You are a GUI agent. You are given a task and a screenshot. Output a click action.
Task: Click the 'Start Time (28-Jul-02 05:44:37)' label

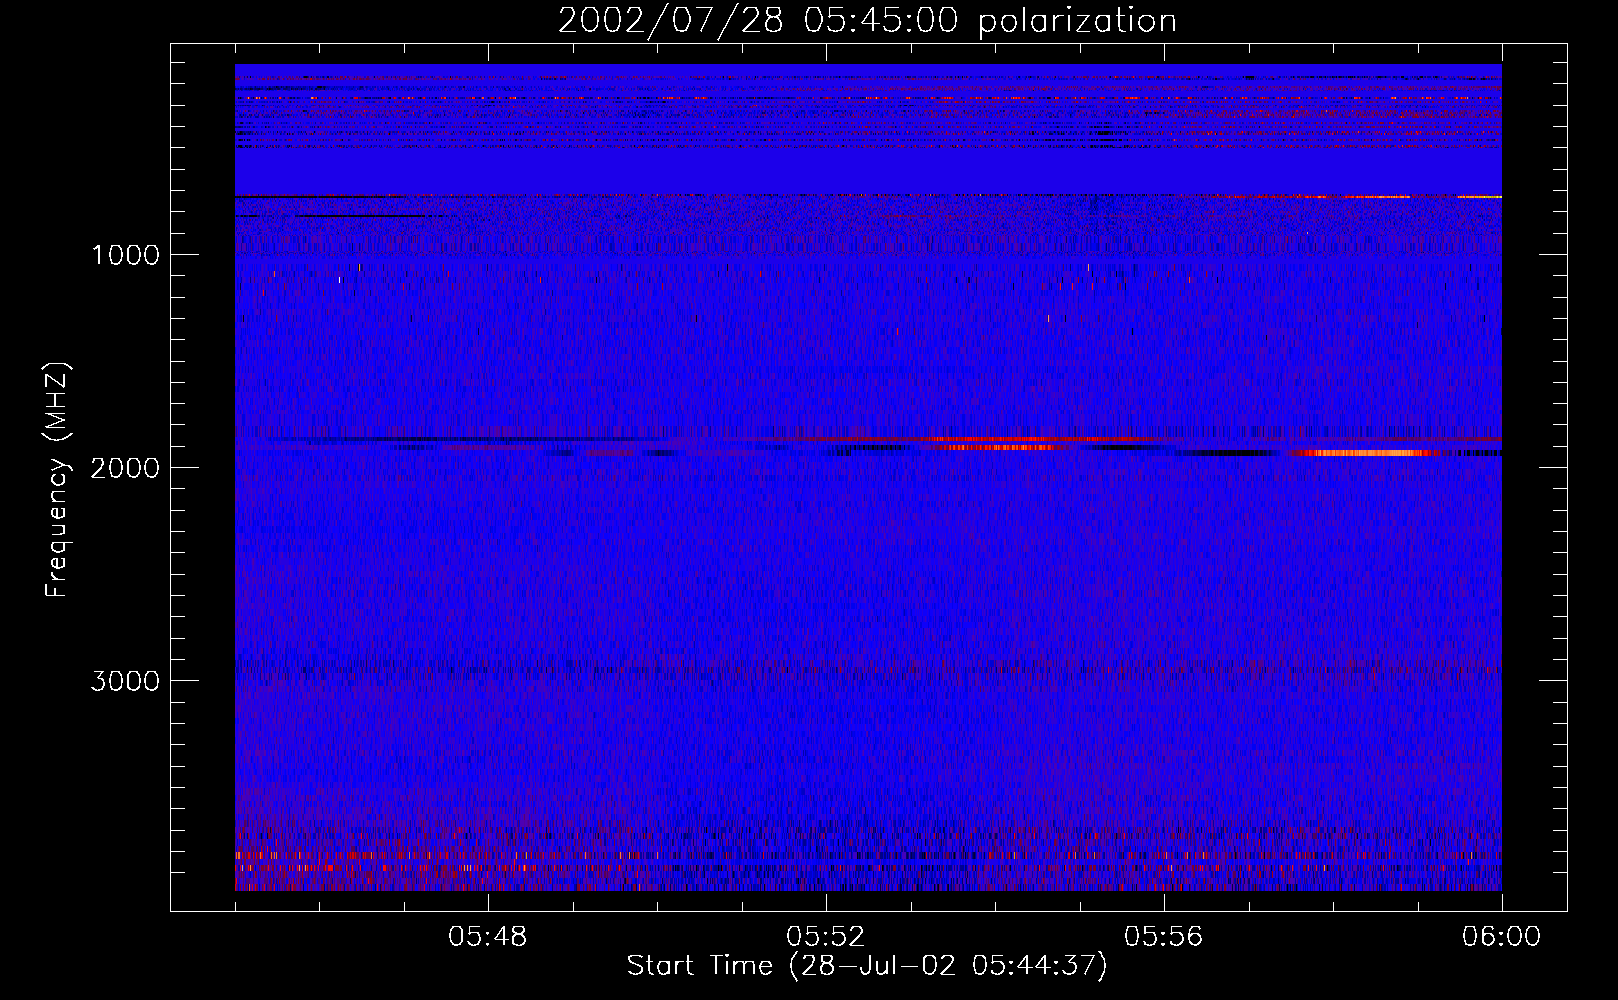click(867, 966)
